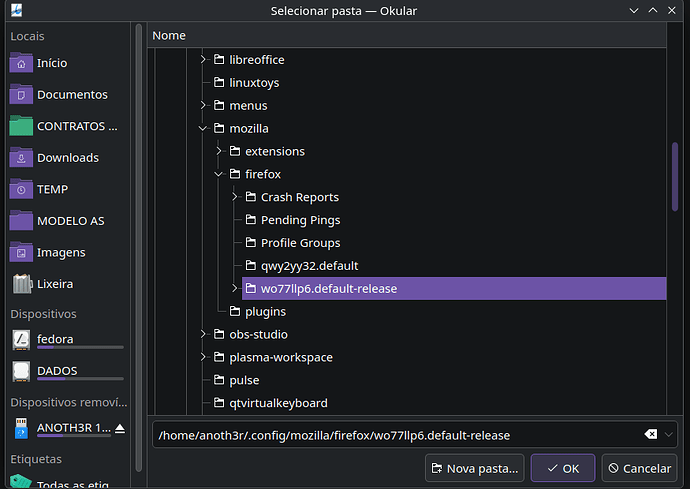Open the DADOS drive
The image size is (690, 489).
[68, 371]
